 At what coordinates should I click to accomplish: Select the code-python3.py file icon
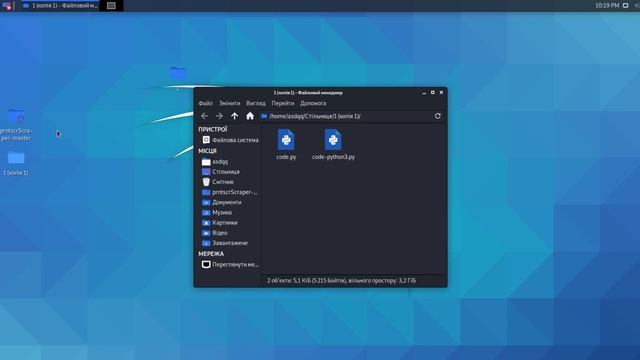pos(333,140)
